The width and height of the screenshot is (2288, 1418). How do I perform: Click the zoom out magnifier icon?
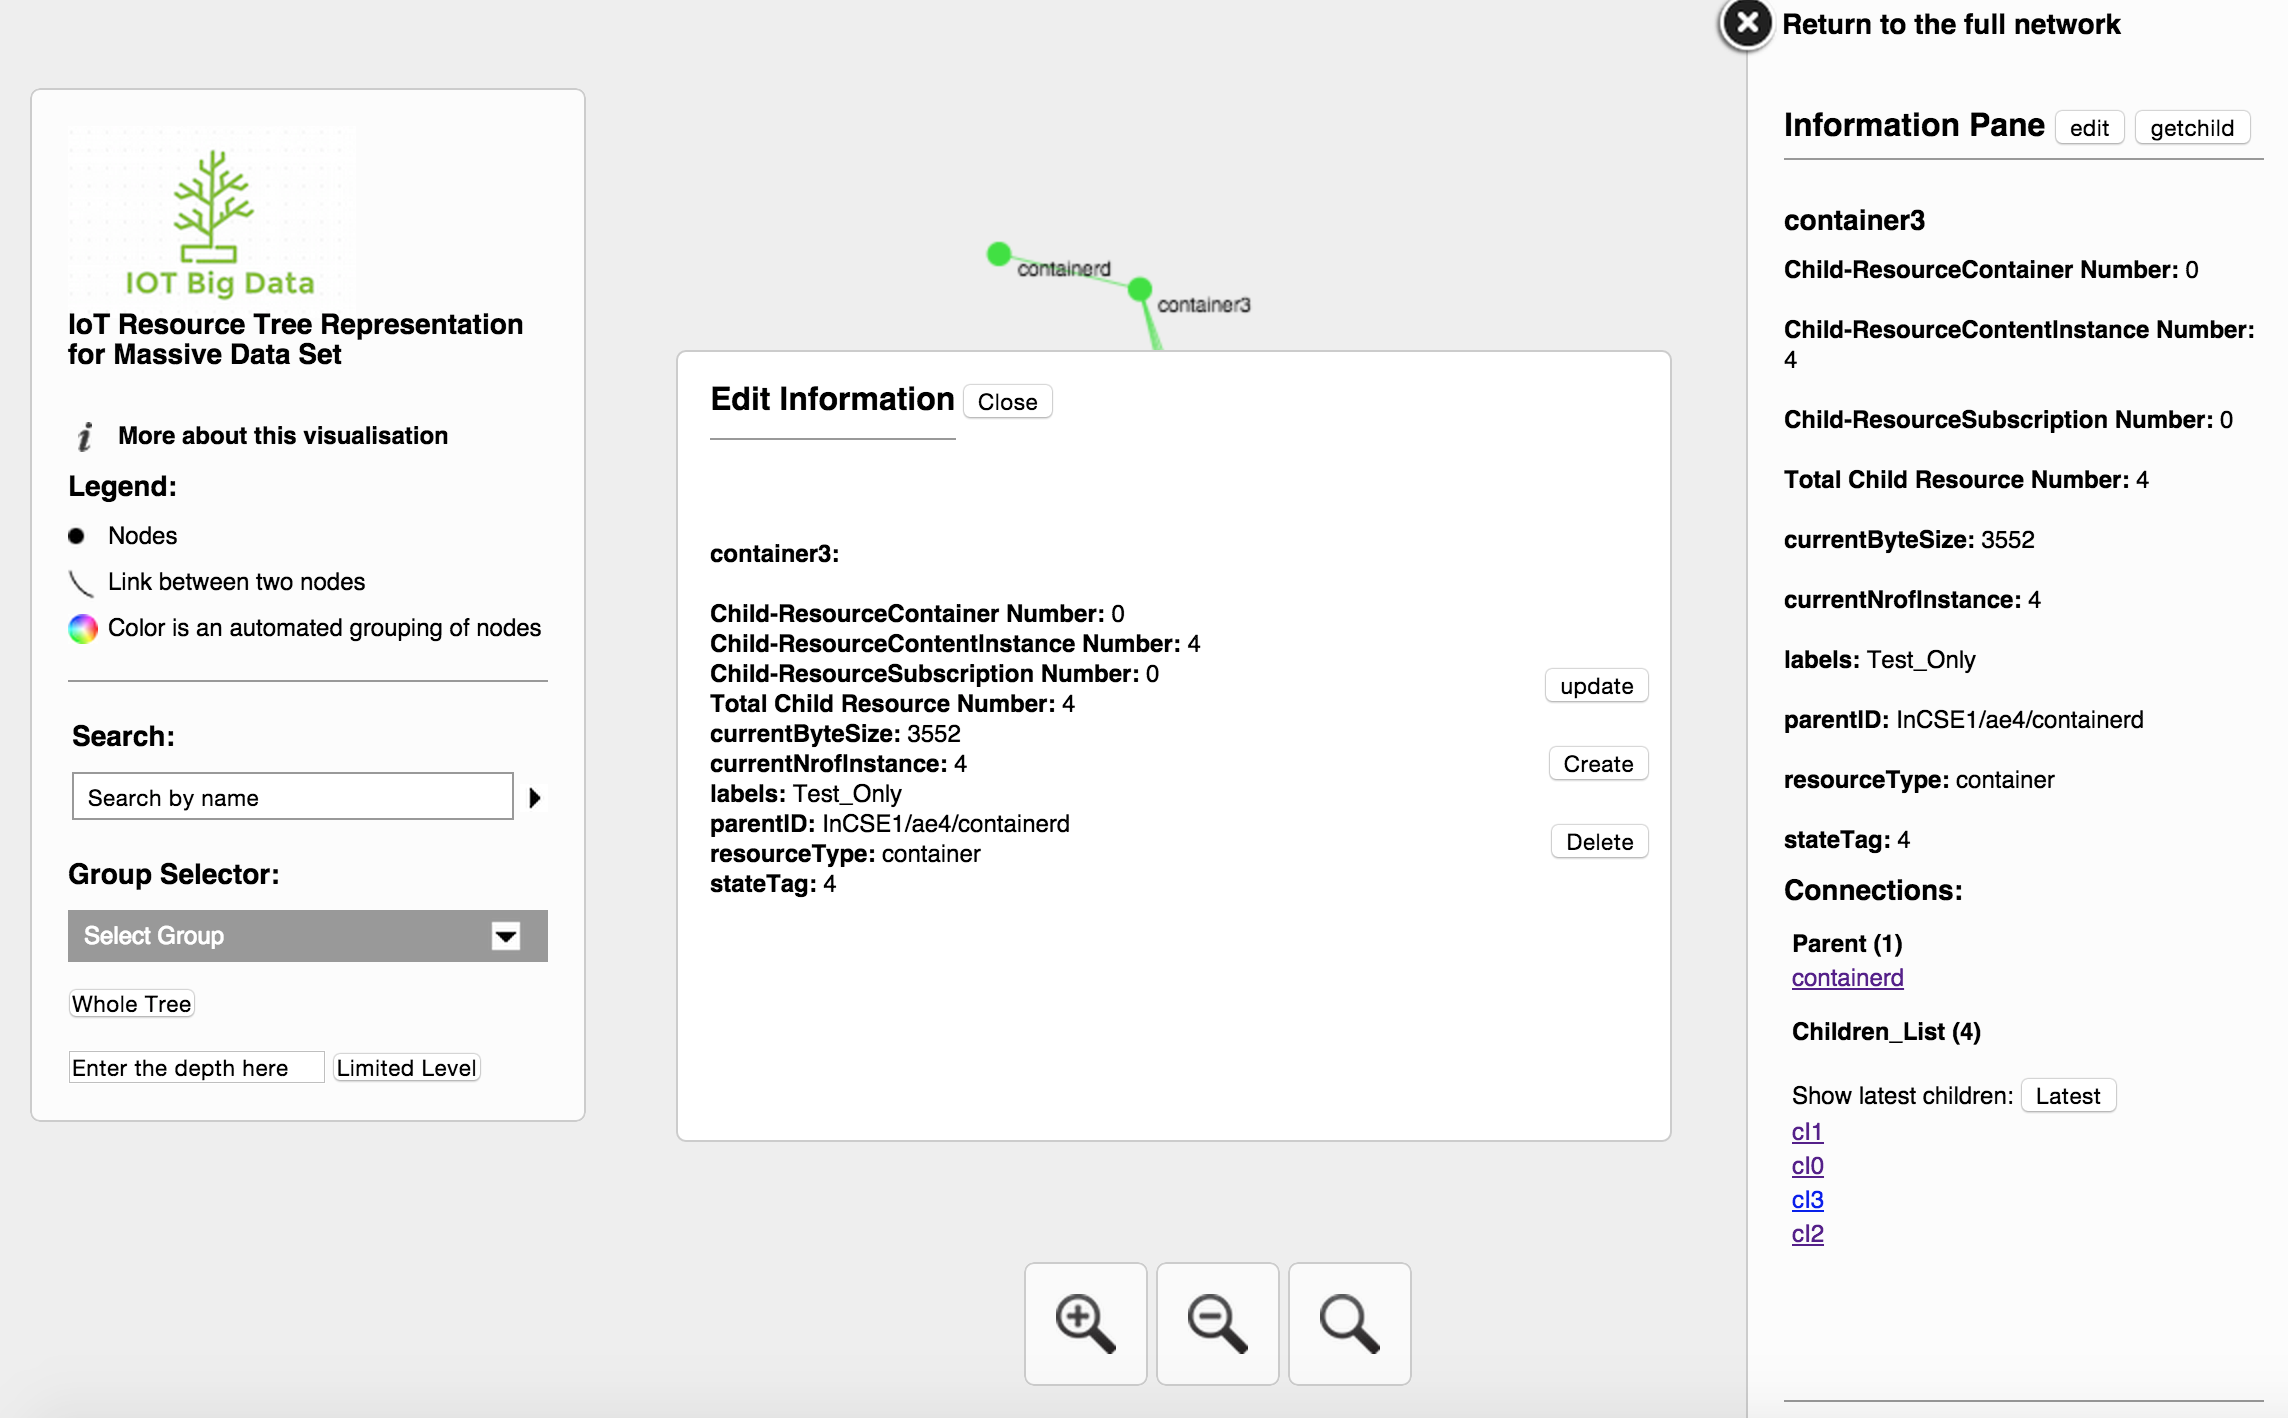pyautogui.click(x=1214, y=1320)
